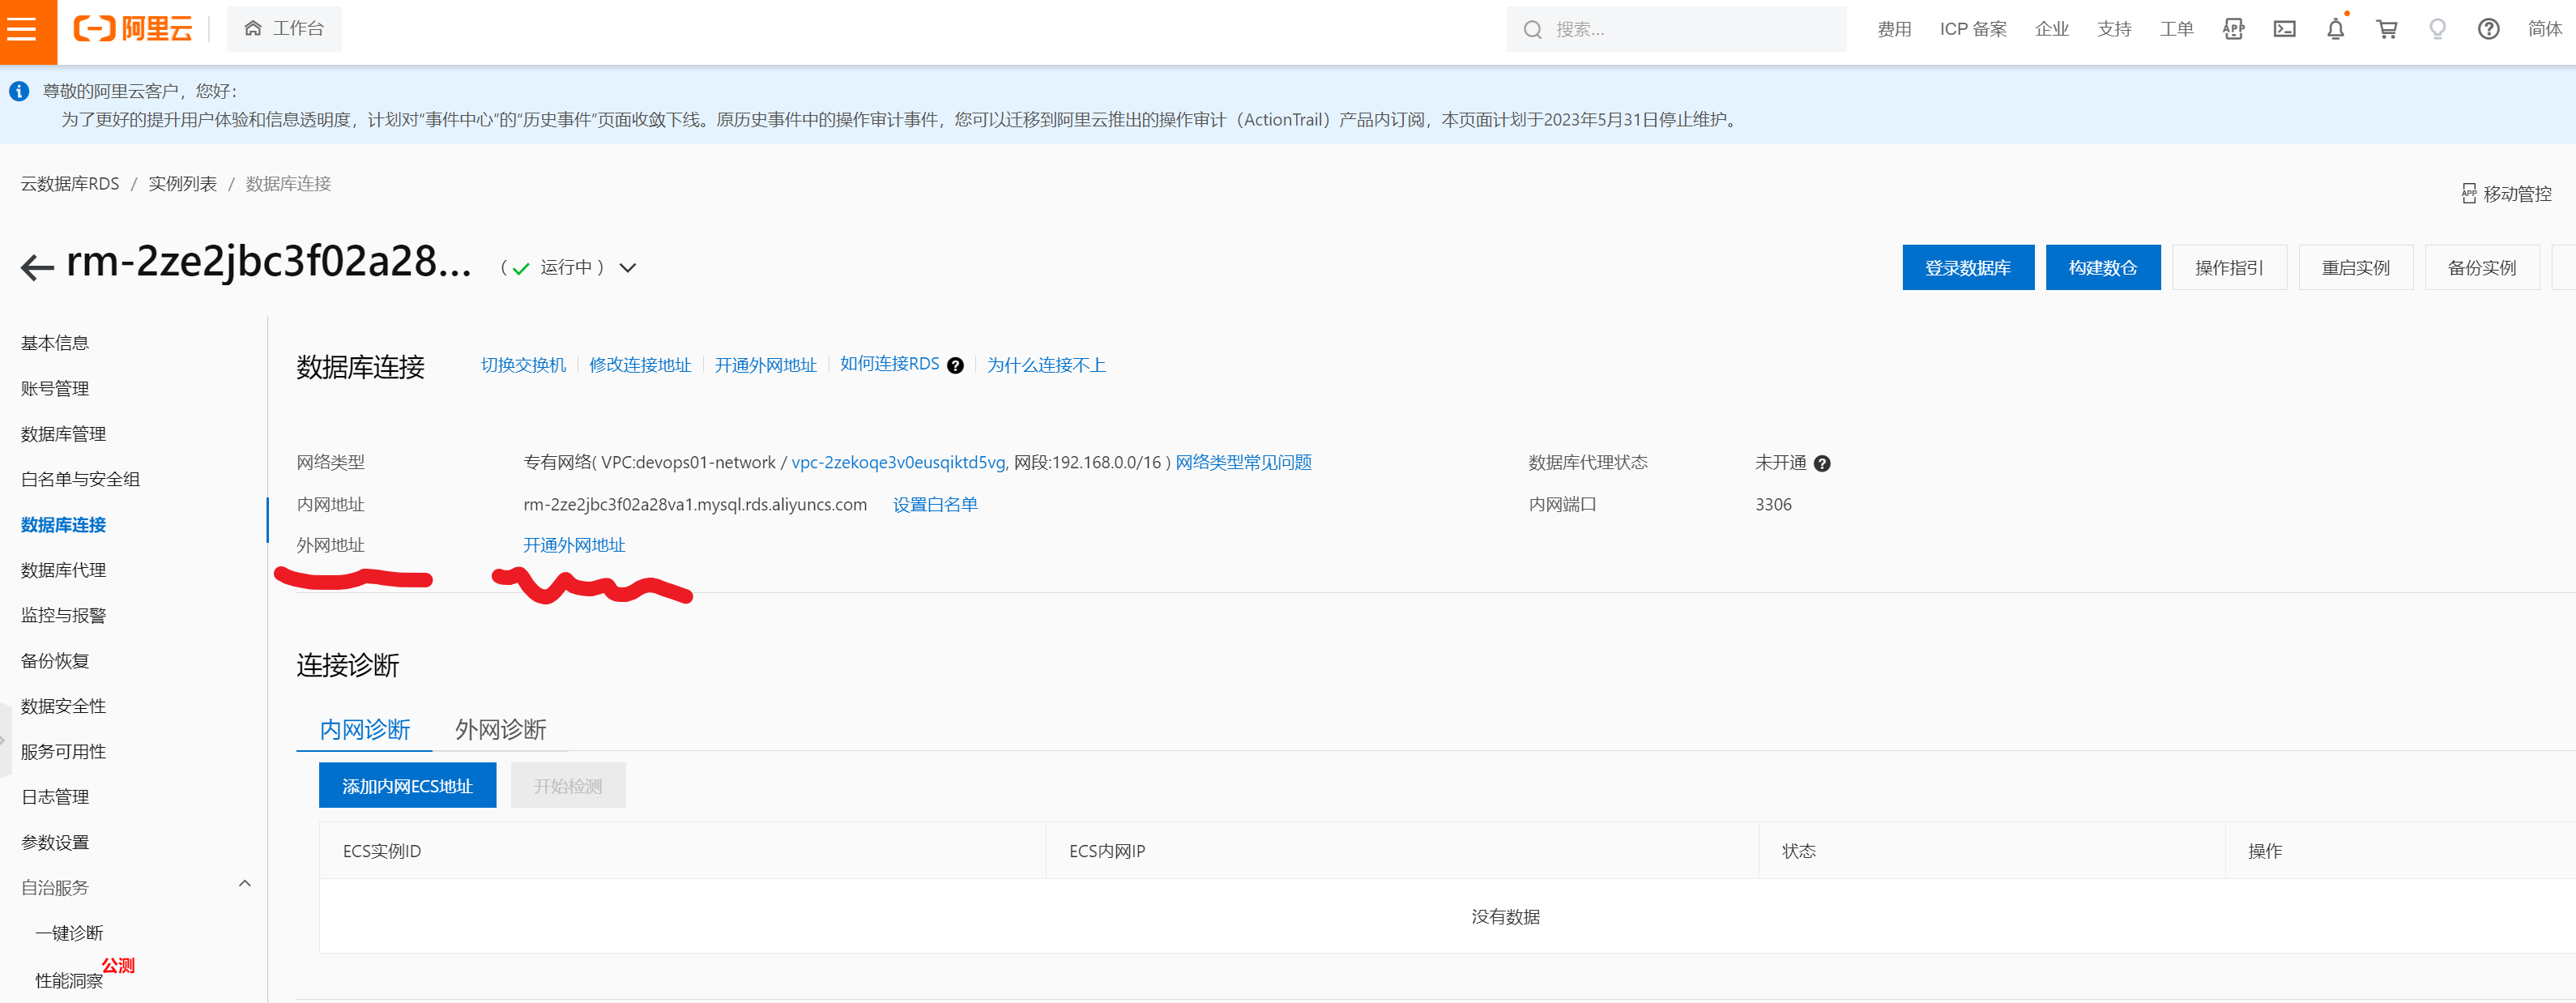Screen dimensions: 2576x1003
Task: Expand the 运行中 status dropdown
Action: click(627, 268)
